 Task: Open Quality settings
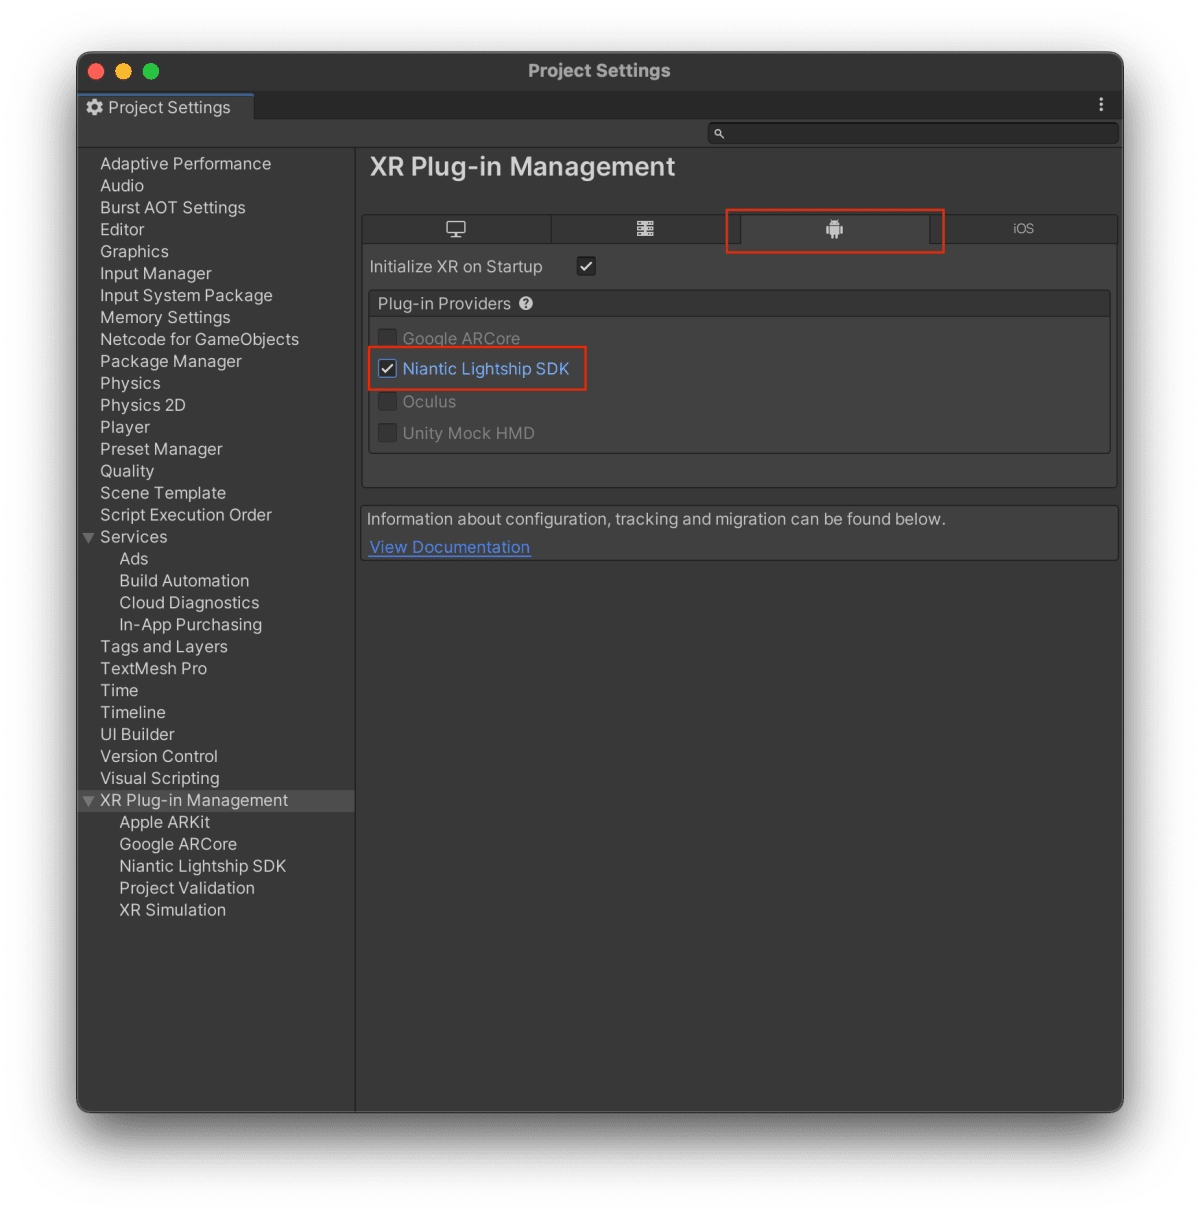click(127, 472)
